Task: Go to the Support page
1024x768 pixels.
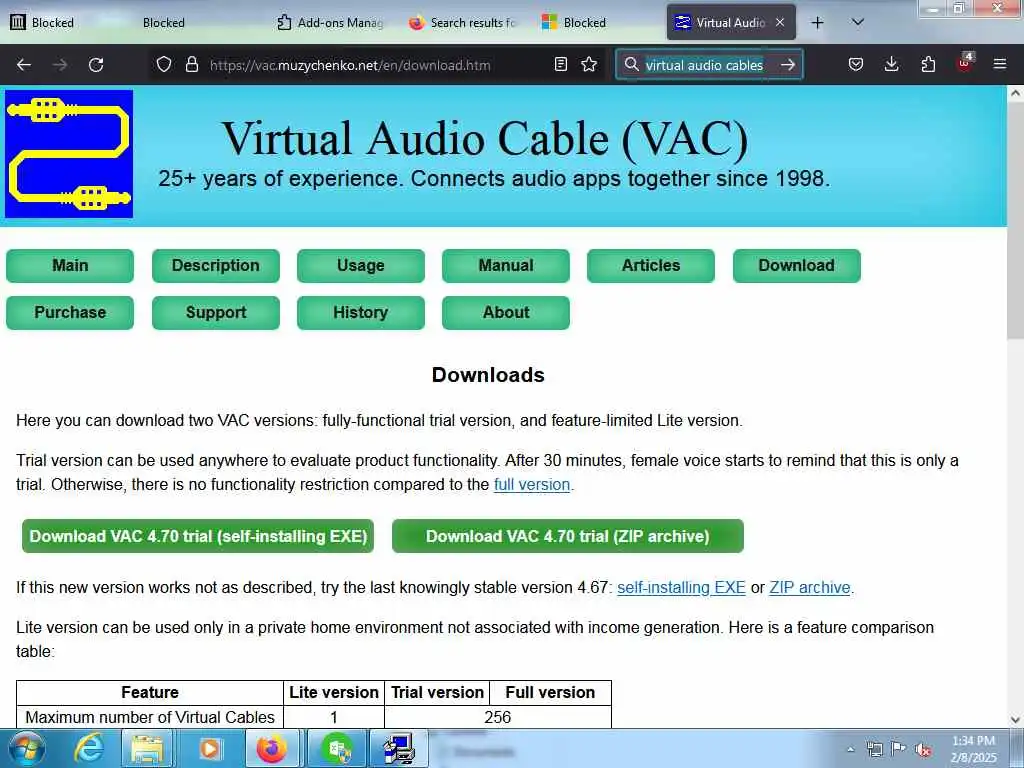Action: tap(216, 313)
